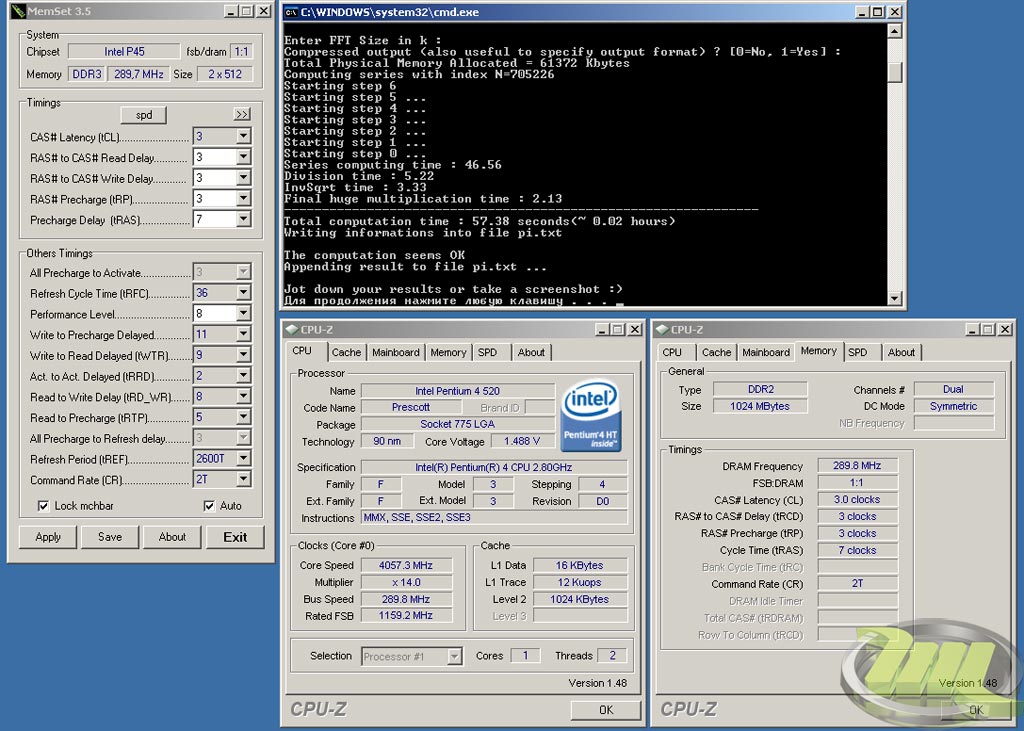Toggle the Lock mchbar checkbox

coord(43,506)
